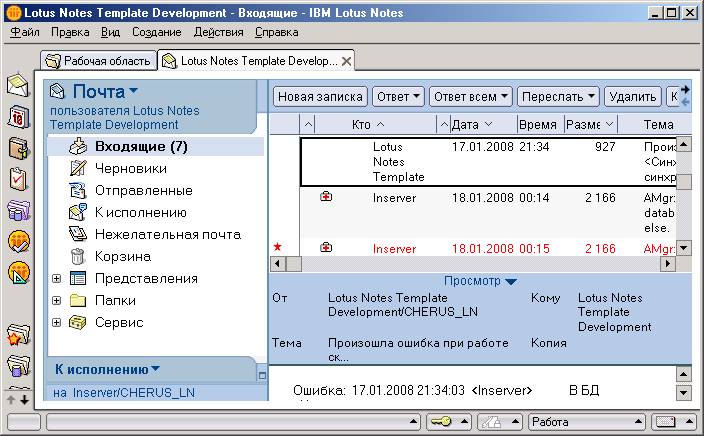Click the bookmark bar scroll down arrow
Viewport: 704px width, 436px height.
pyautogui.click(x=25, y=399)
